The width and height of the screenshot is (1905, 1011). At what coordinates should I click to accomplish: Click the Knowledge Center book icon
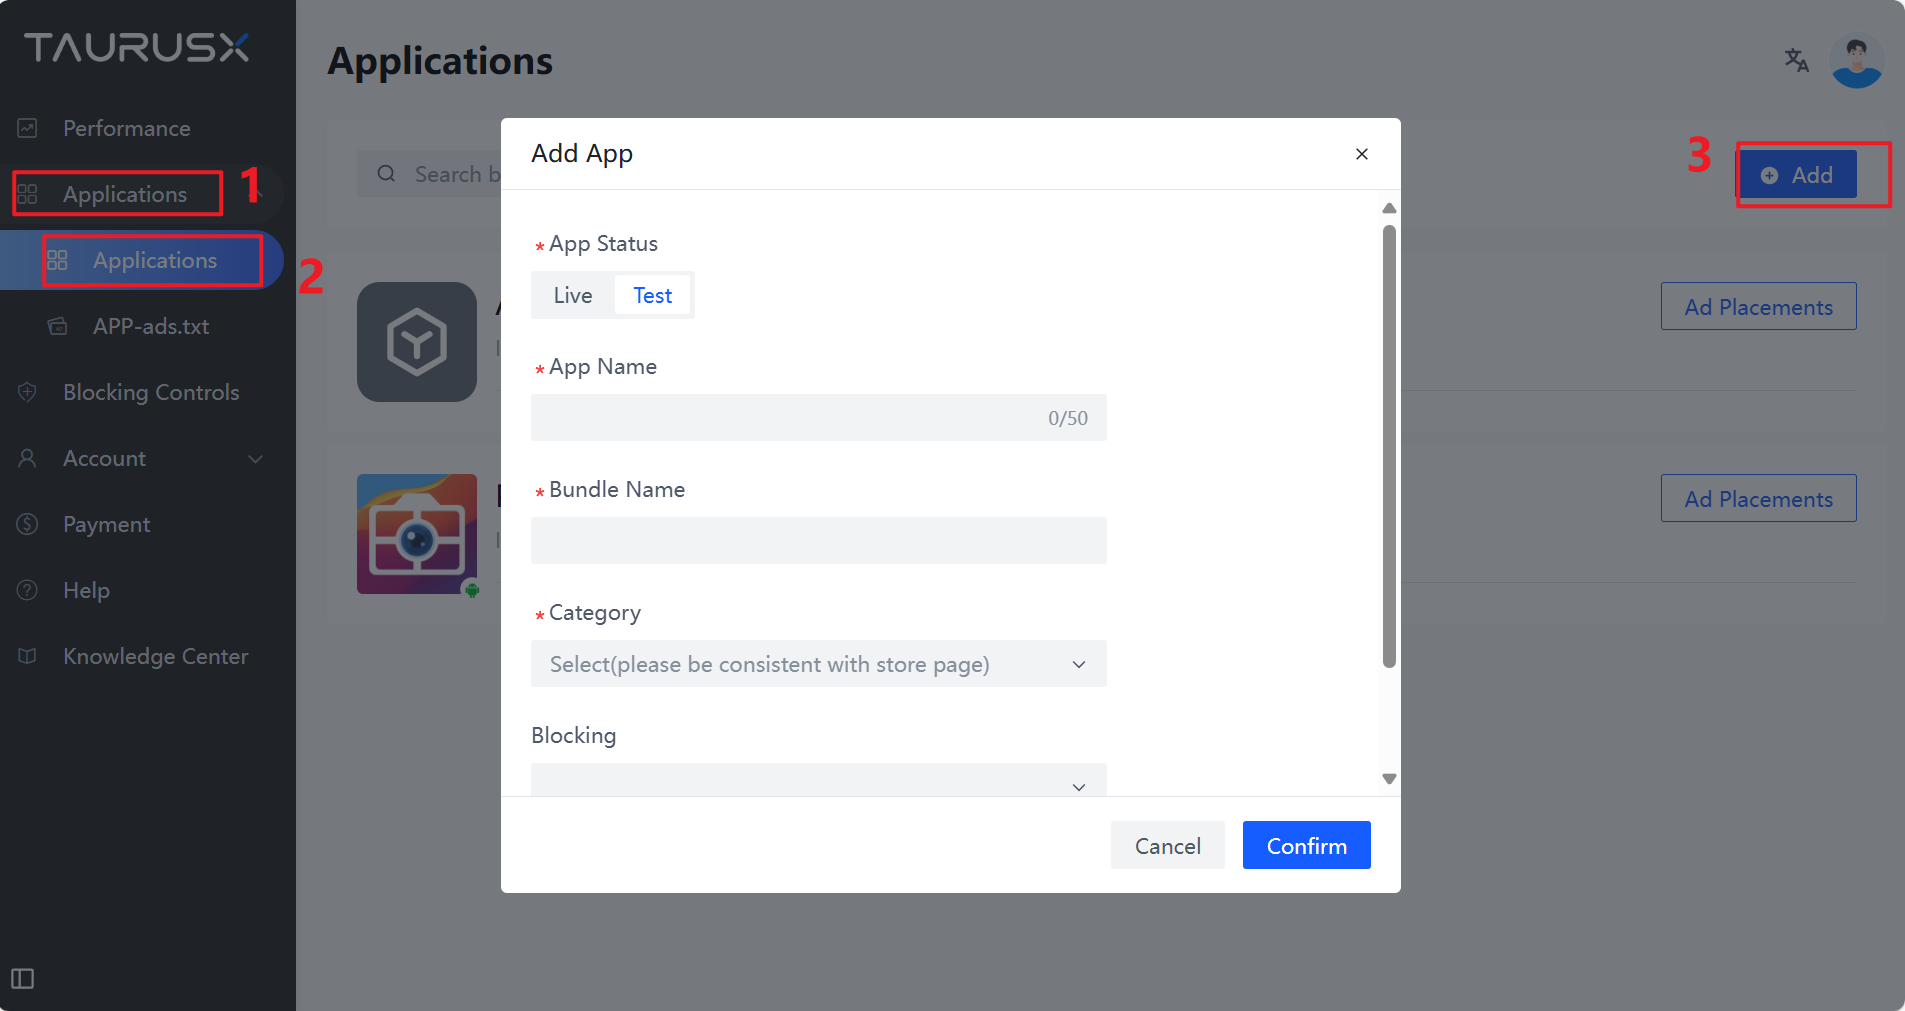(x=28, y=656)
